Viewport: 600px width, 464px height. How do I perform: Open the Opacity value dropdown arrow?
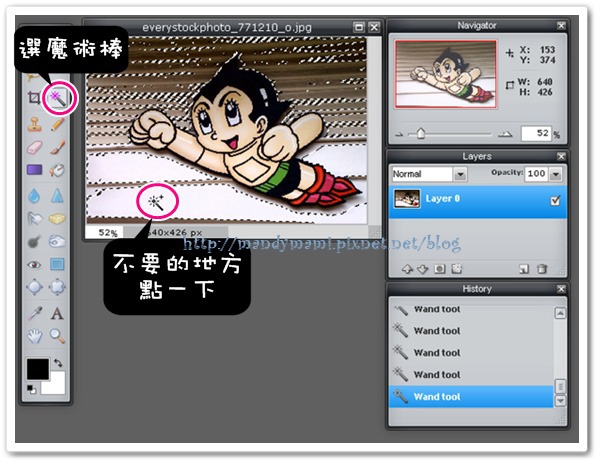(x=556, y=174)
